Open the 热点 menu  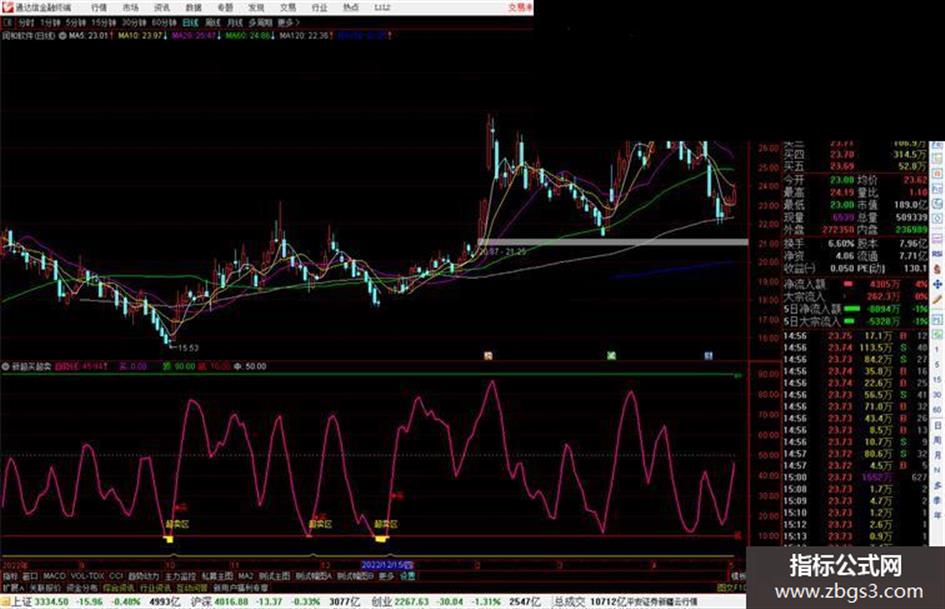coord(351,8)
